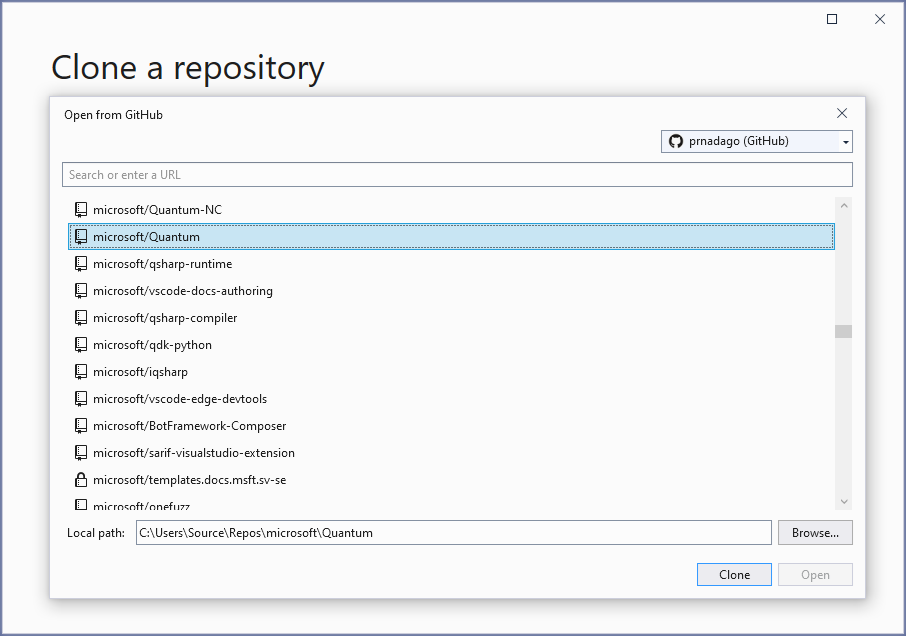Click the repo icon beside microsoft/sarif-visualstudio-extension
This screenshot has height=636, width=906.
(81, 452)
